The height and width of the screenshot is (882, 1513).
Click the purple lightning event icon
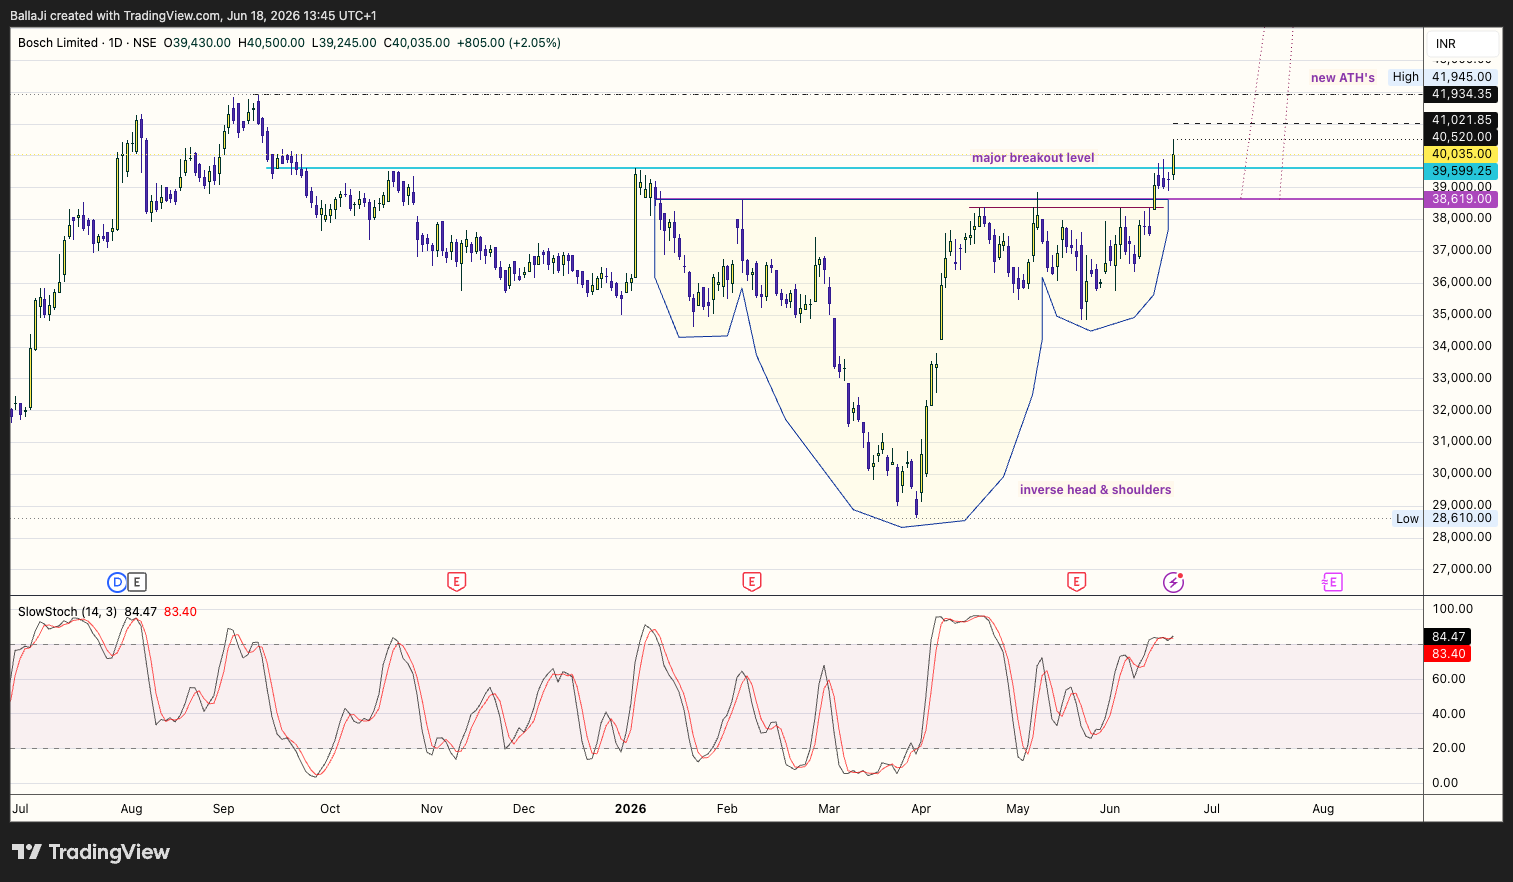1174,582
